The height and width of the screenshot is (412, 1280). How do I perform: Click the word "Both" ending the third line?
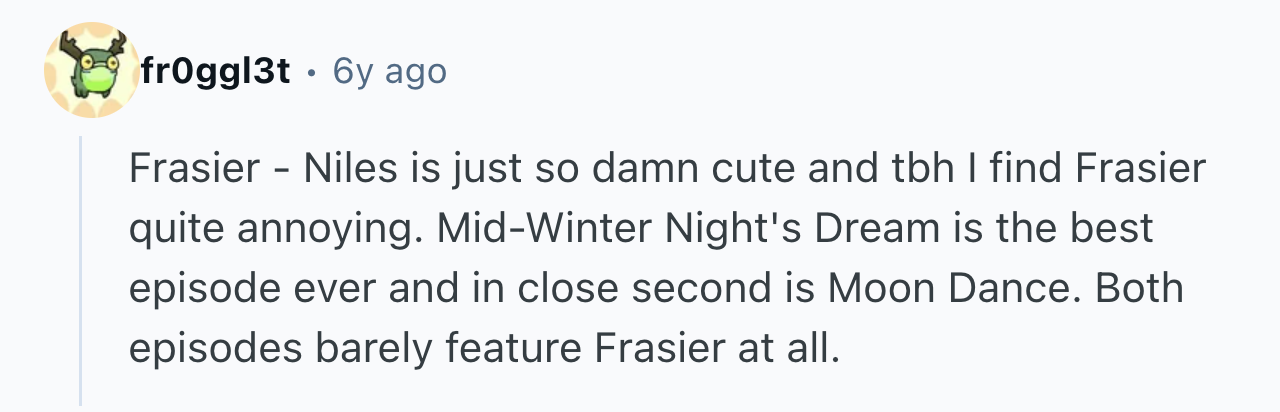[1138, 289]
